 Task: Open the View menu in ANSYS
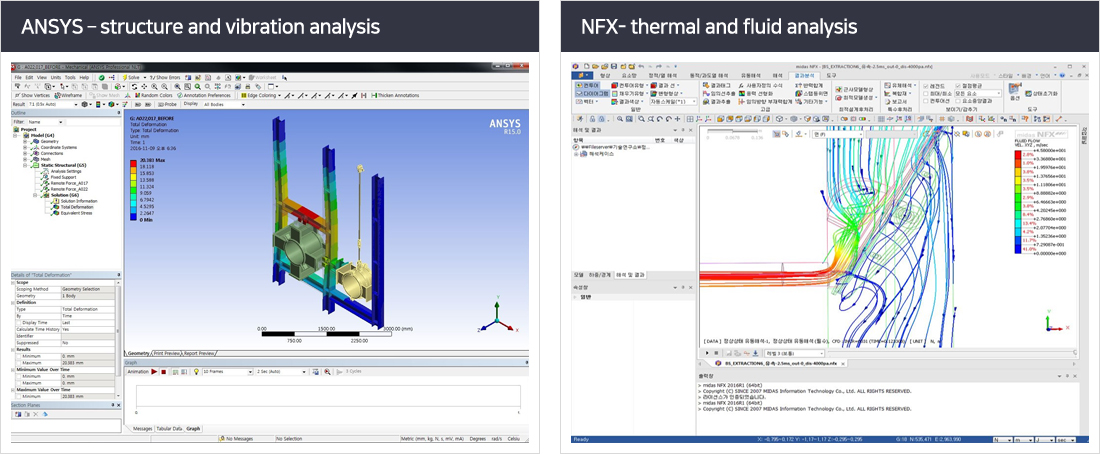point(41,77)
